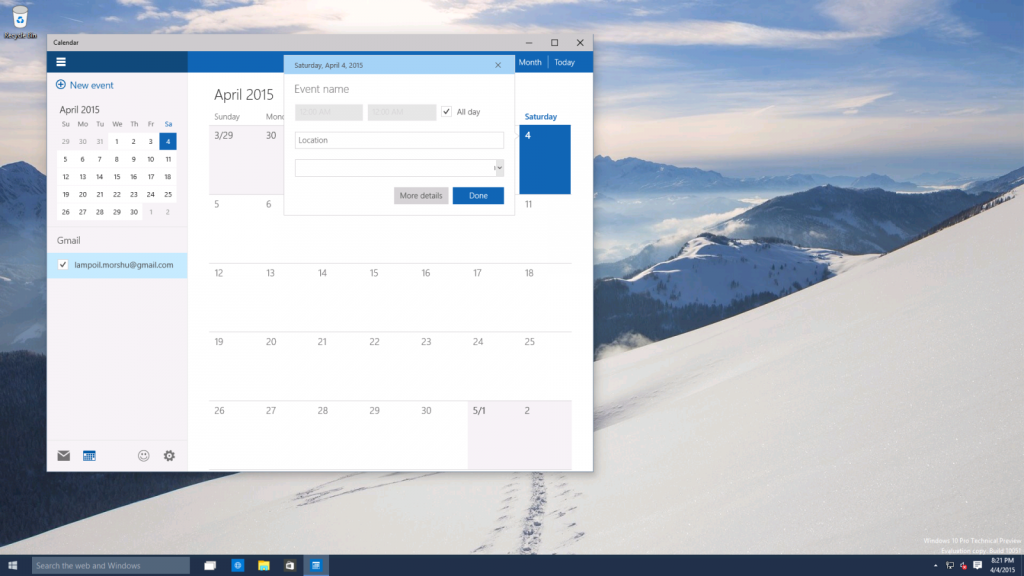Select the Calendar app taskbar icon
Image resolution: width=1024 pixels, height=576 pixels.
(x=316, y=566)
